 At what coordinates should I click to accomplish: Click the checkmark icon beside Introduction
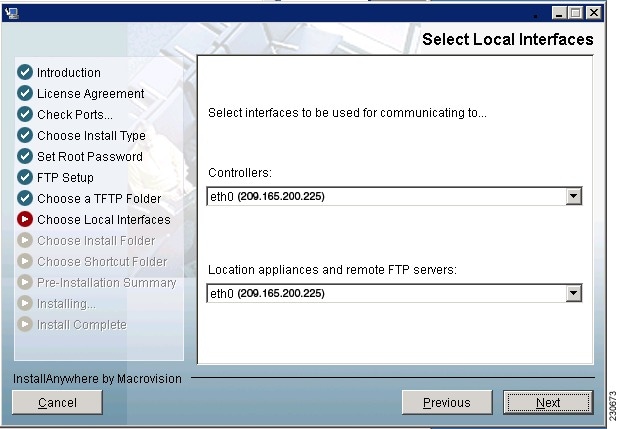coord(25,72)
